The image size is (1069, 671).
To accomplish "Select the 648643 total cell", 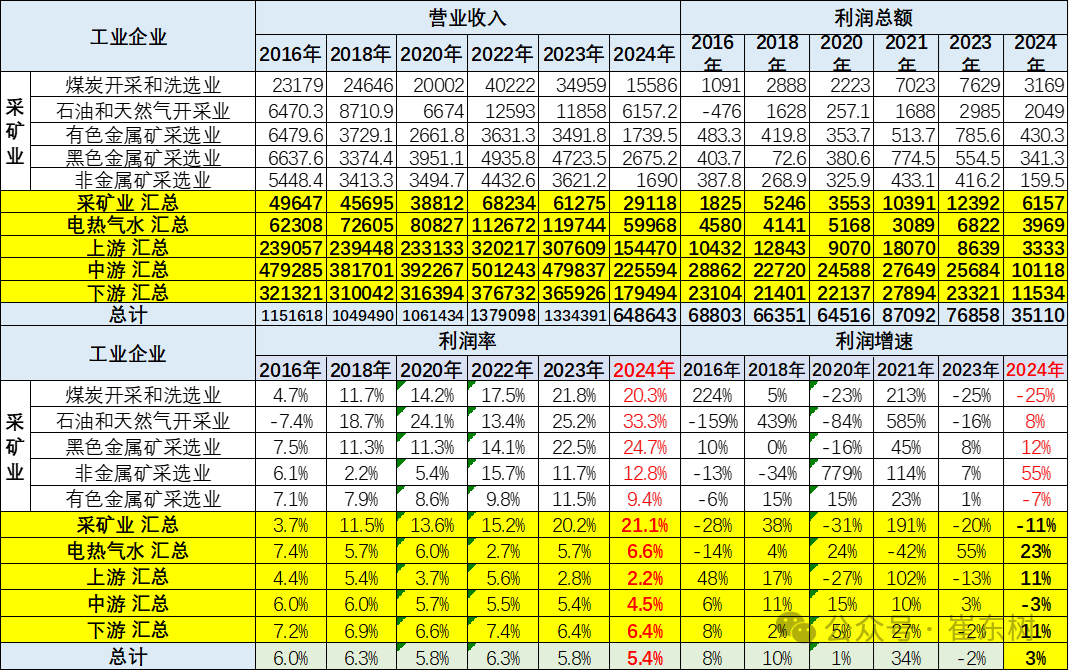I will [x=645, y=315].
